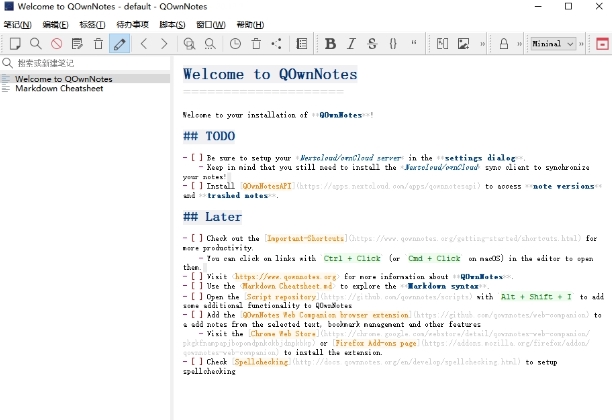Open the Minimal workspace dropdown
Viewport: 612px width, 420px height.
(x=553, y=44)
